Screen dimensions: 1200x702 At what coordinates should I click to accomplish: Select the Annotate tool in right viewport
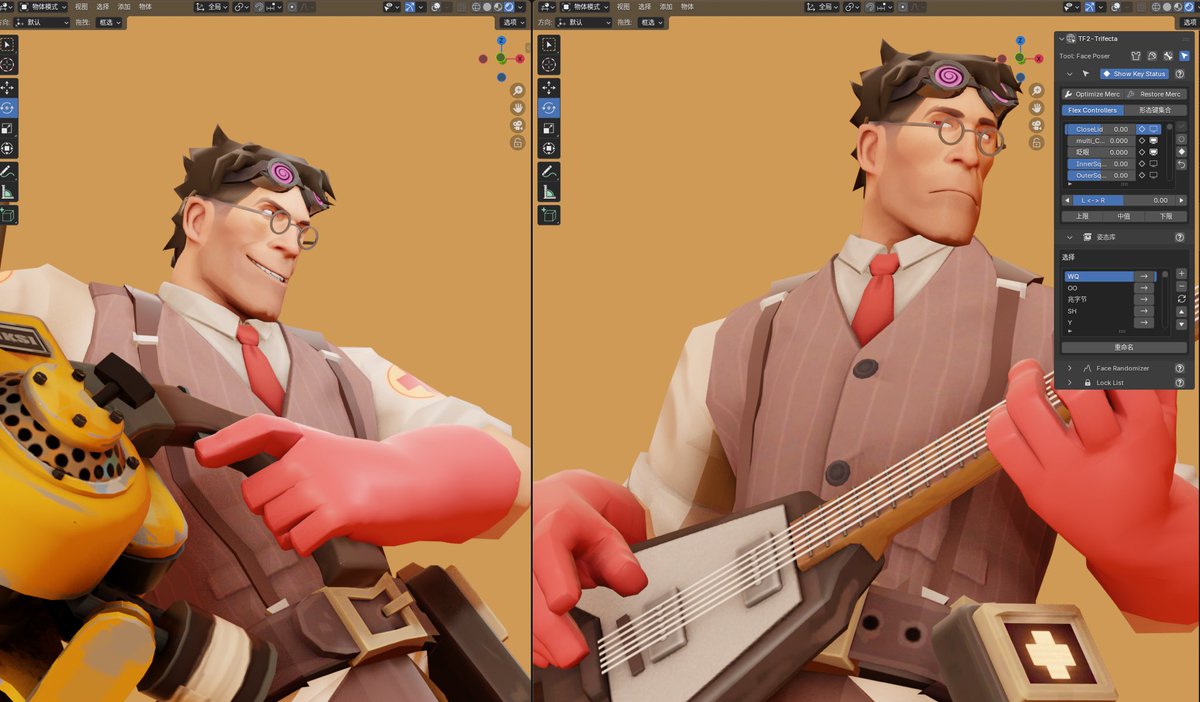pyautogui.click(x=549, y=172)
